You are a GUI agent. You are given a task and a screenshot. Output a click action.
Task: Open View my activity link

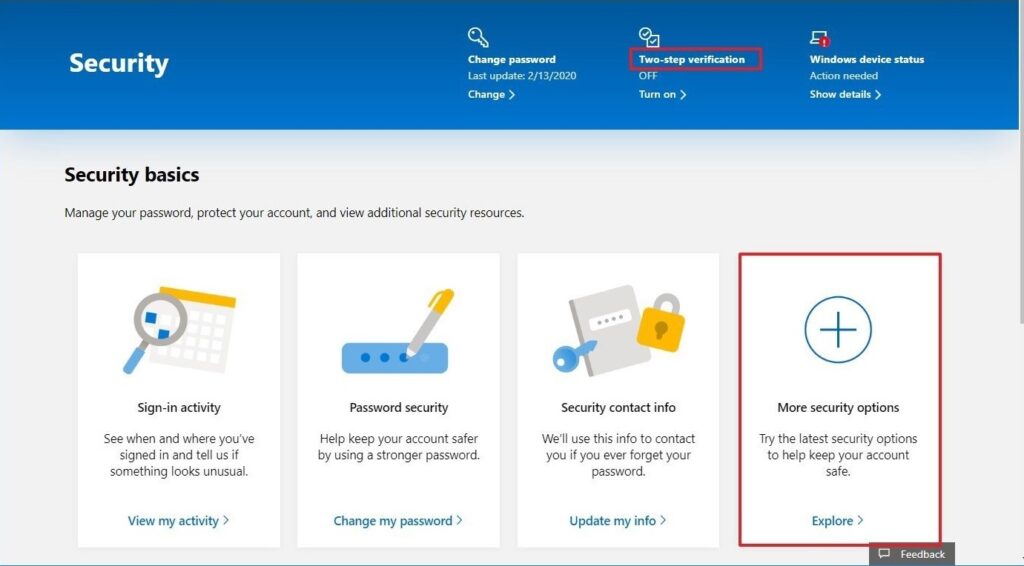coord(178,521)
